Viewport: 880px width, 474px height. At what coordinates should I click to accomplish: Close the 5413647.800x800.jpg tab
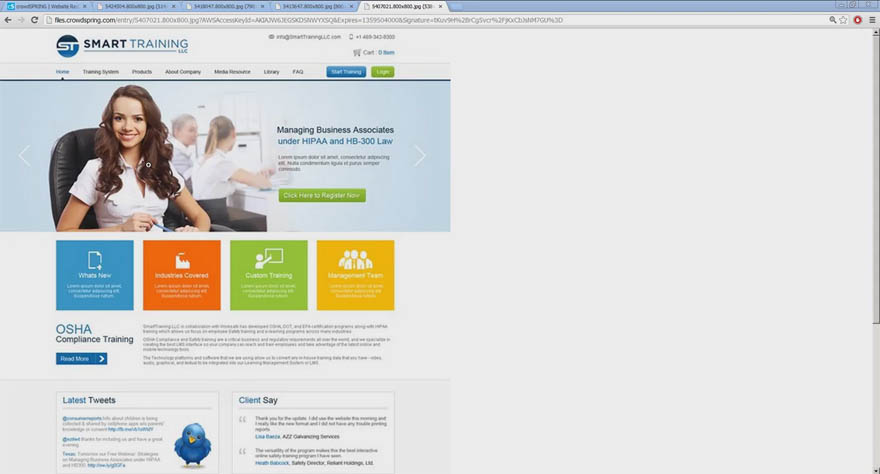coord(351,6)
